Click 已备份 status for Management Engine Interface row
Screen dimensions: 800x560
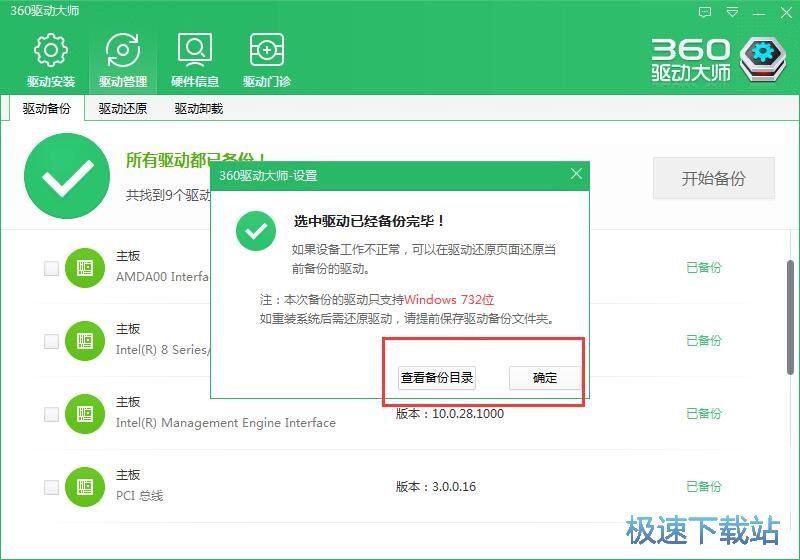(x=704, y=413)
